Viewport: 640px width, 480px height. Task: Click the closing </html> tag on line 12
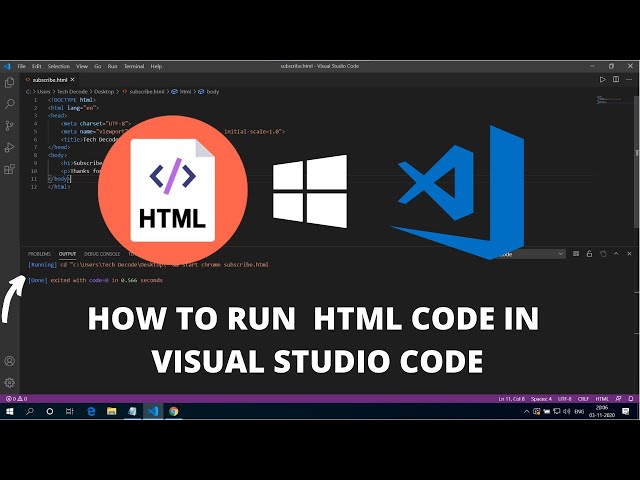point(59,187)
